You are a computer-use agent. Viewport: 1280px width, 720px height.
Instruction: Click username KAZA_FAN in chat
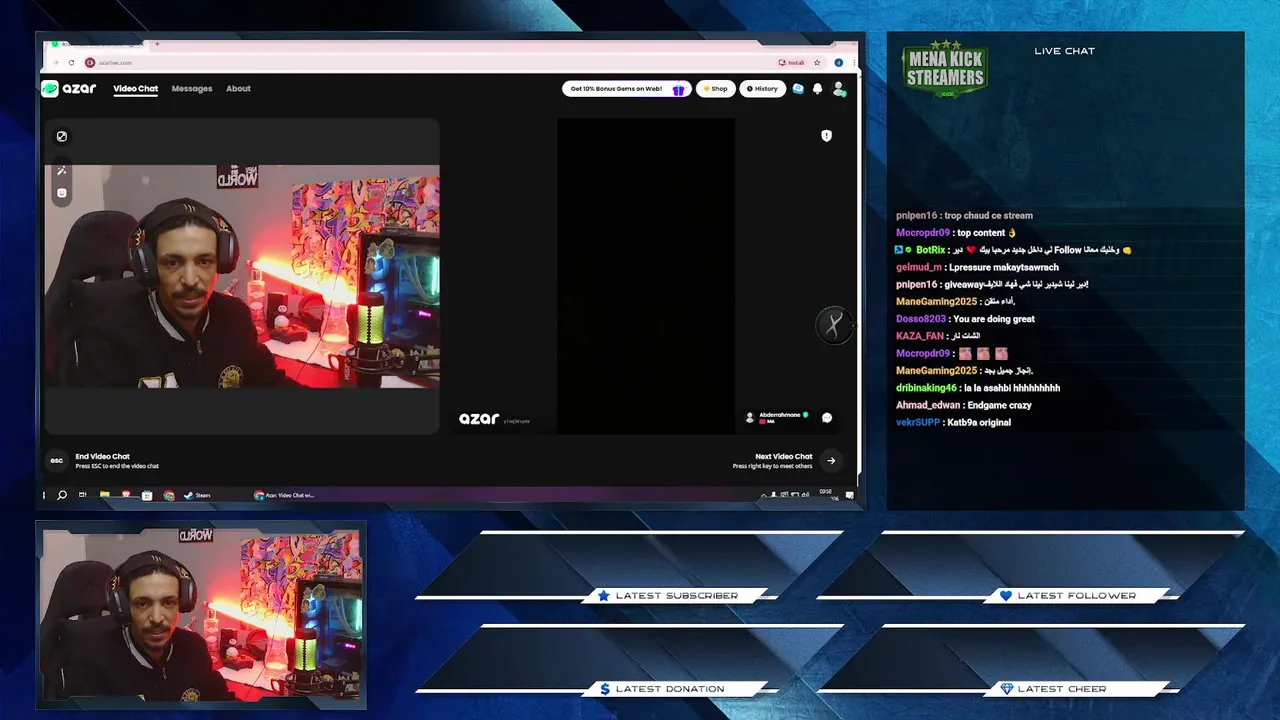tap(920, 336)
